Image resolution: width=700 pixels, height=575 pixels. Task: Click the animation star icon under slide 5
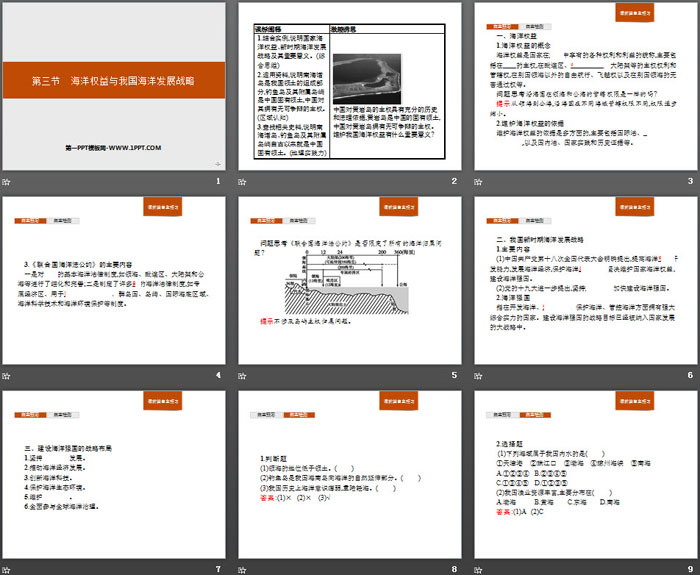coord(242,376)
